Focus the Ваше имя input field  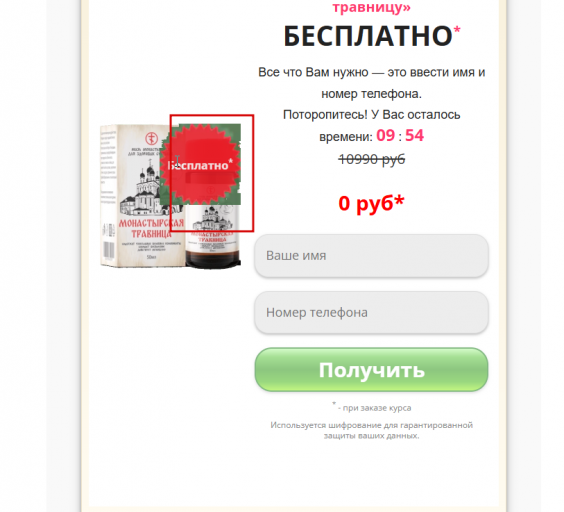point(371,256)
